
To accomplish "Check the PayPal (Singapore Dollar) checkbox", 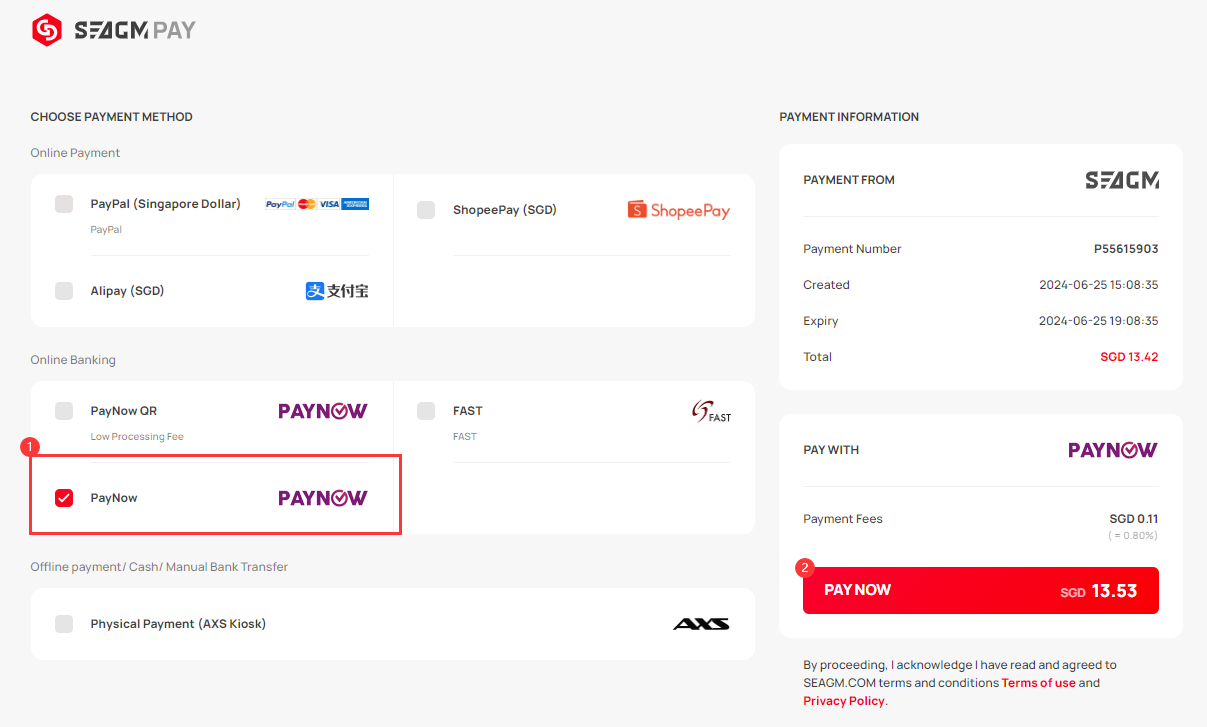I will pyautogui.click(x=64, y=204).
